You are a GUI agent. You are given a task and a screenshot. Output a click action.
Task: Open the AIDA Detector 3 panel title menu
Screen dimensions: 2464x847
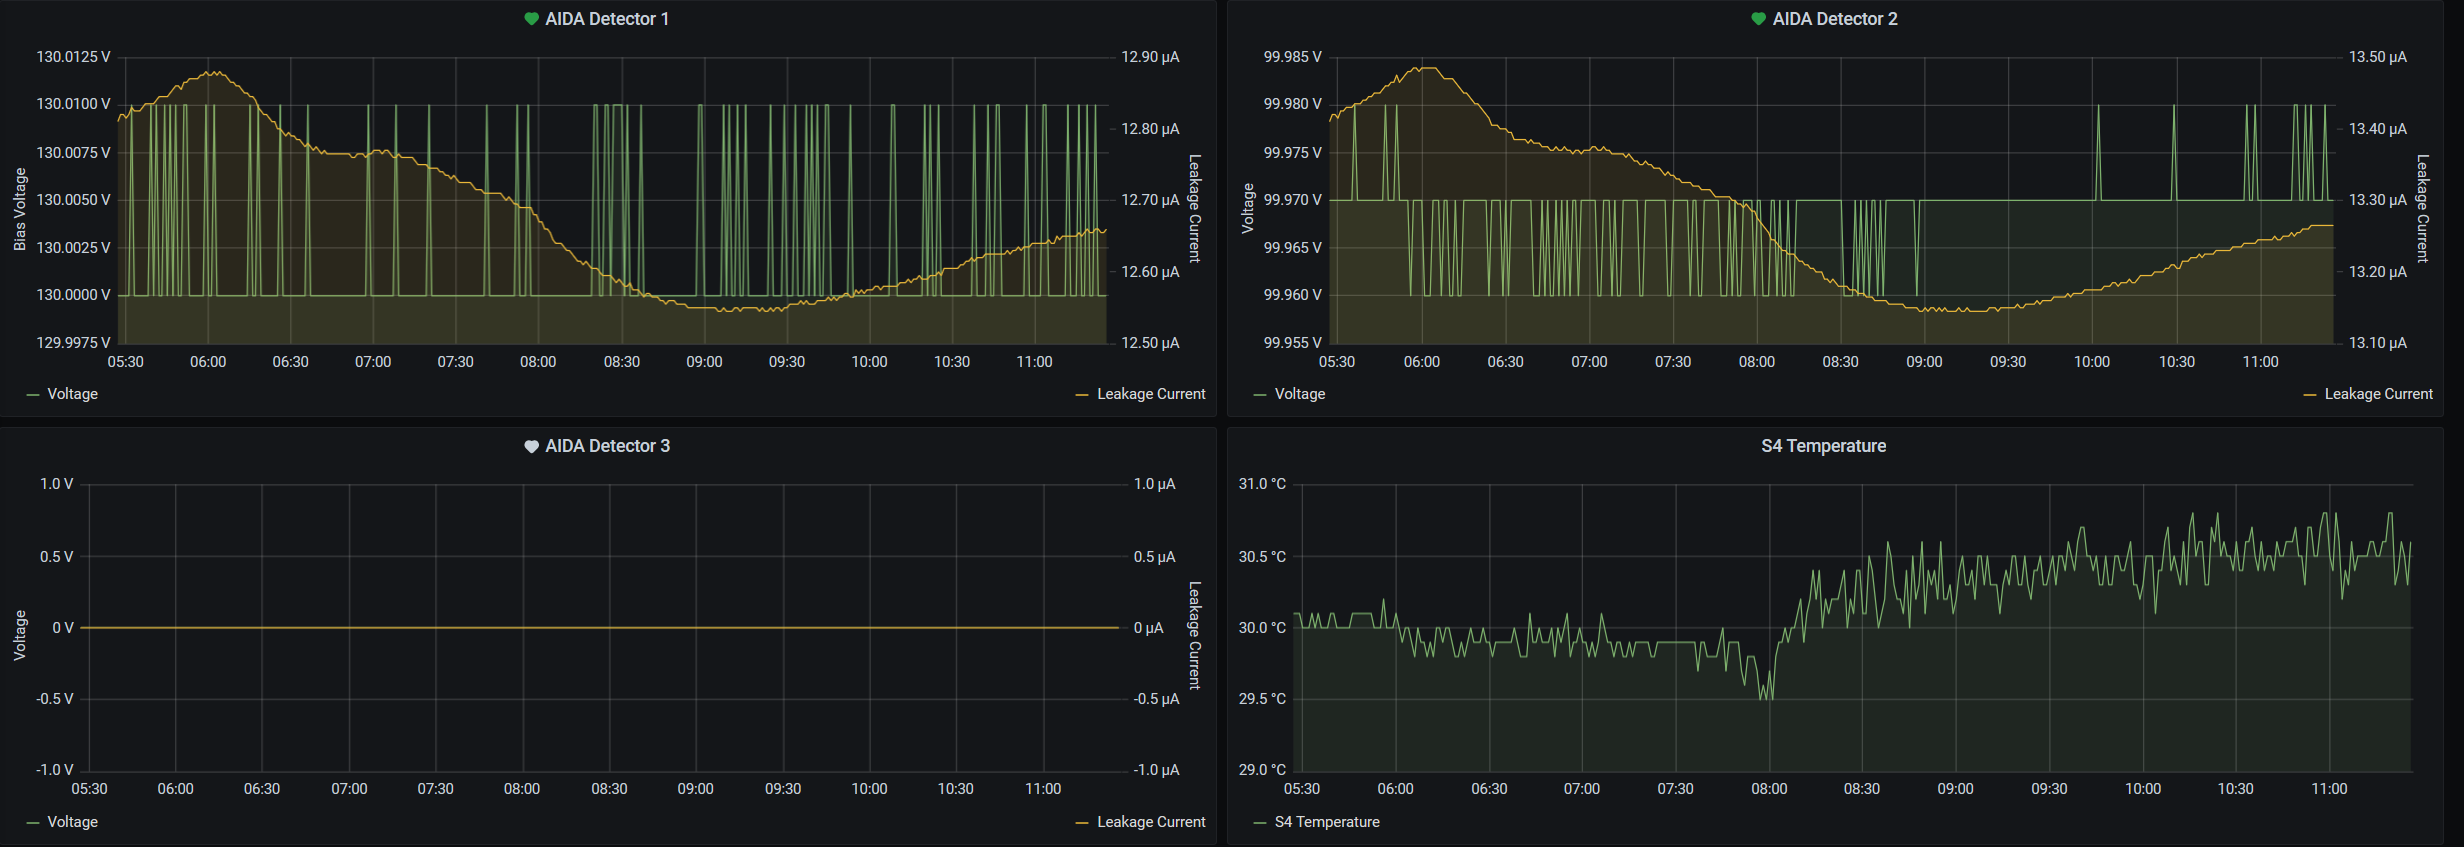click(x=607, y=446)
